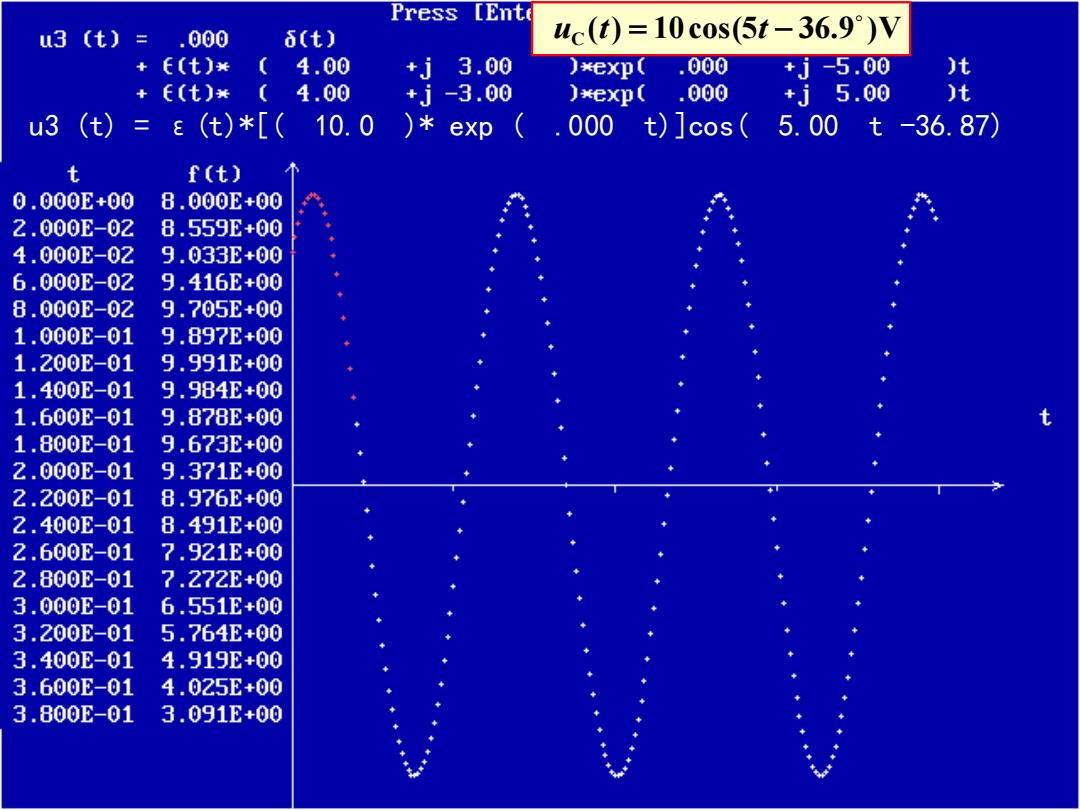Click the '+j 3.00' coefficient value
Image resolution: width=1080 pixels, height=810 pixels.
point(459,67)
